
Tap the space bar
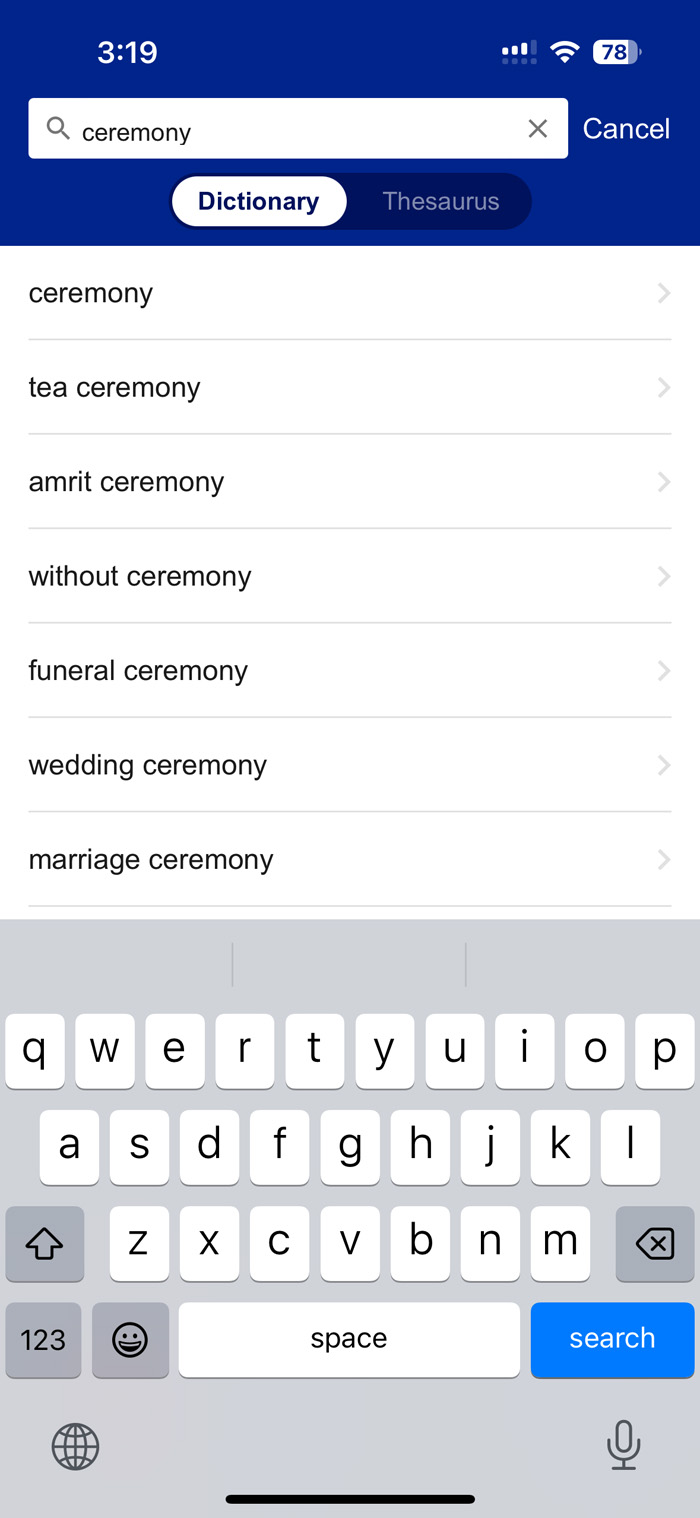[349, 1340]
